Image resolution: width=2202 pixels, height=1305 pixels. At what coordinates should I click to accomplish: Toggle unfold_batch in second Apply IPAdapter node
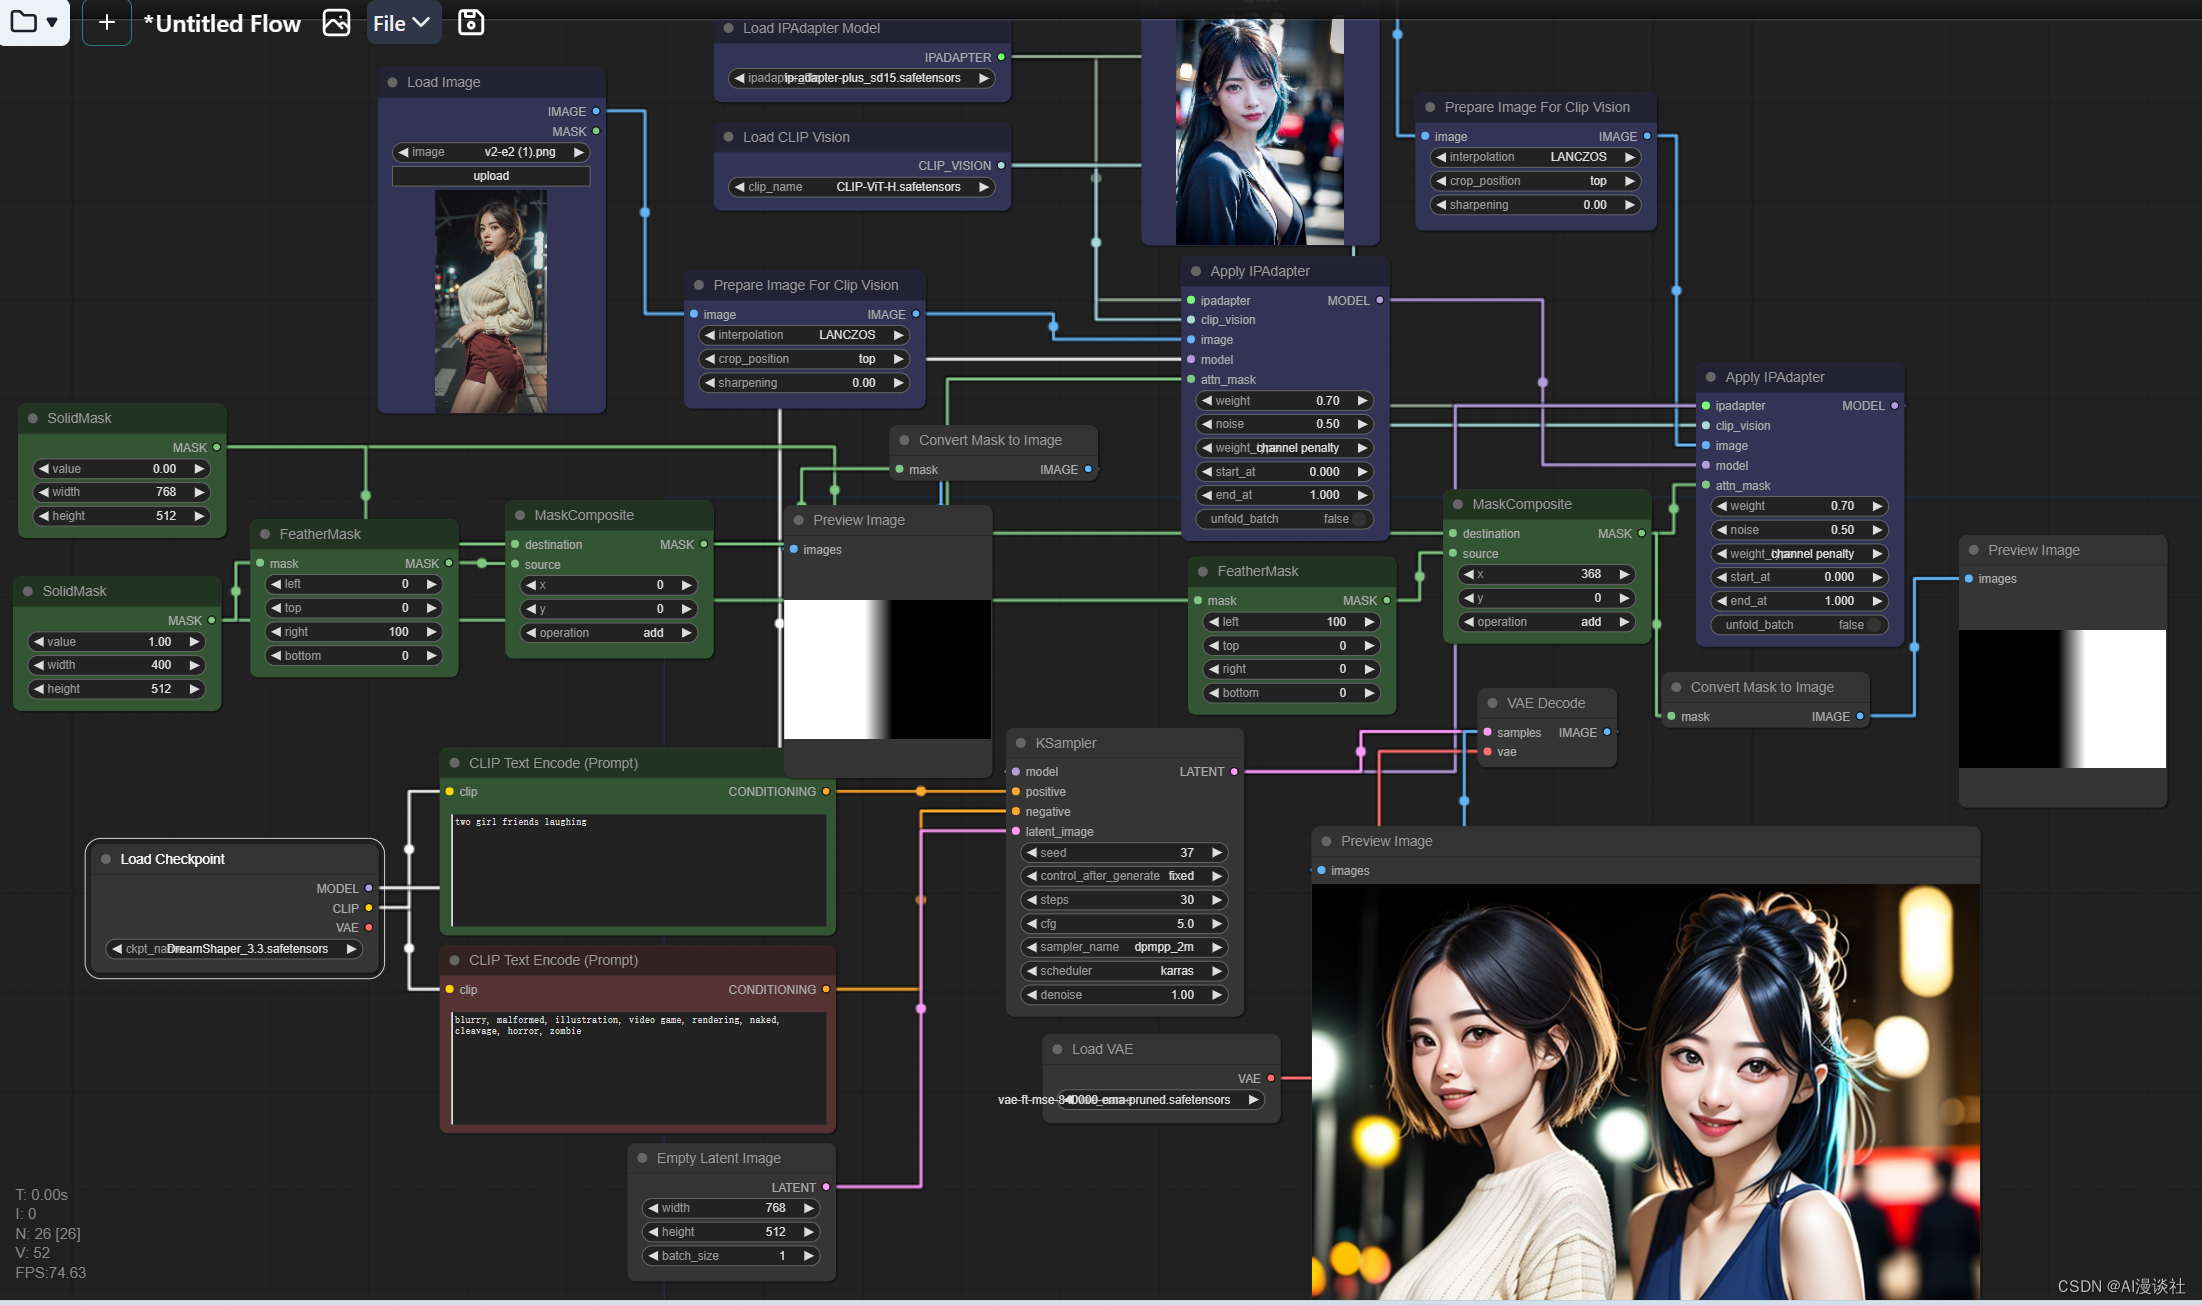pyautogui.click(x=1873, y=625)
